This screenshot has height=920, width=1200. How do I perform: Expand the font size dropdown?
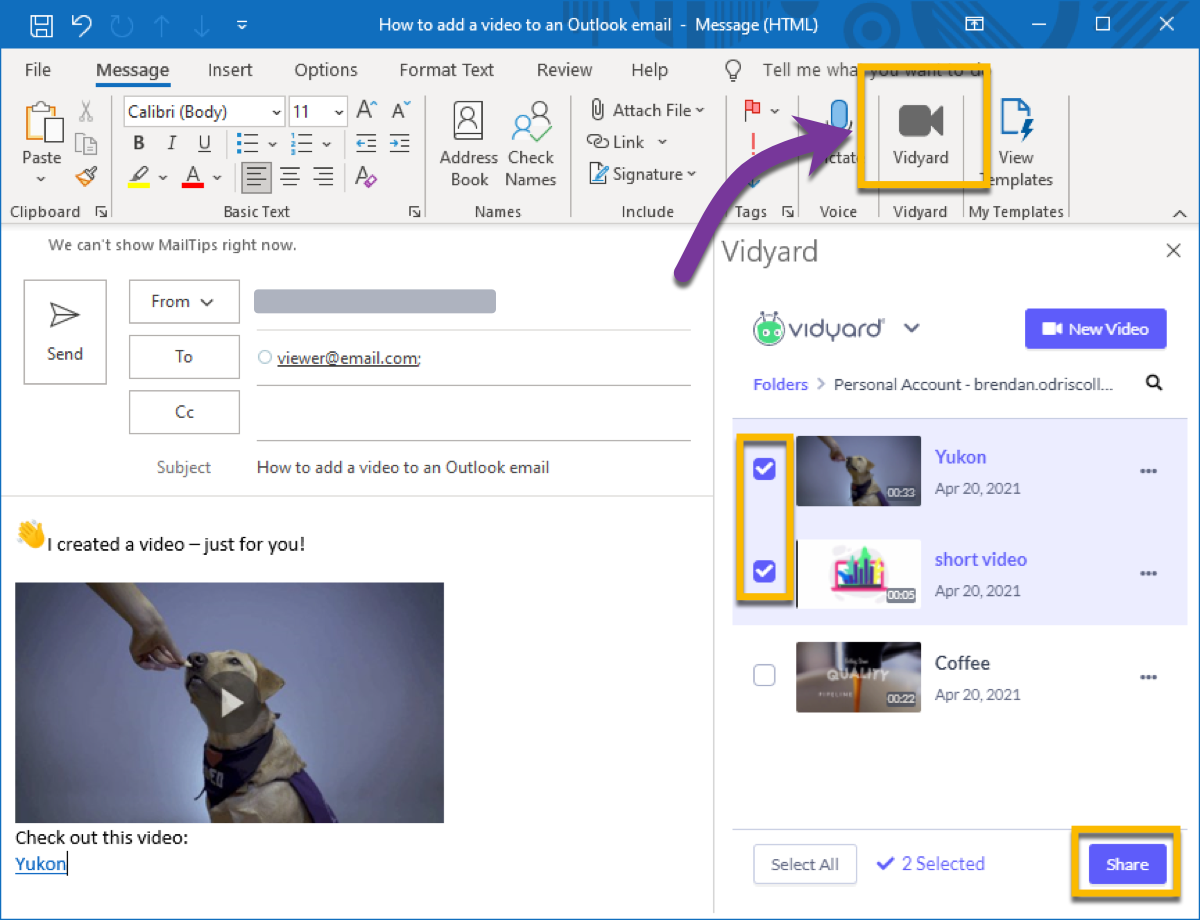tap(339, 112)
